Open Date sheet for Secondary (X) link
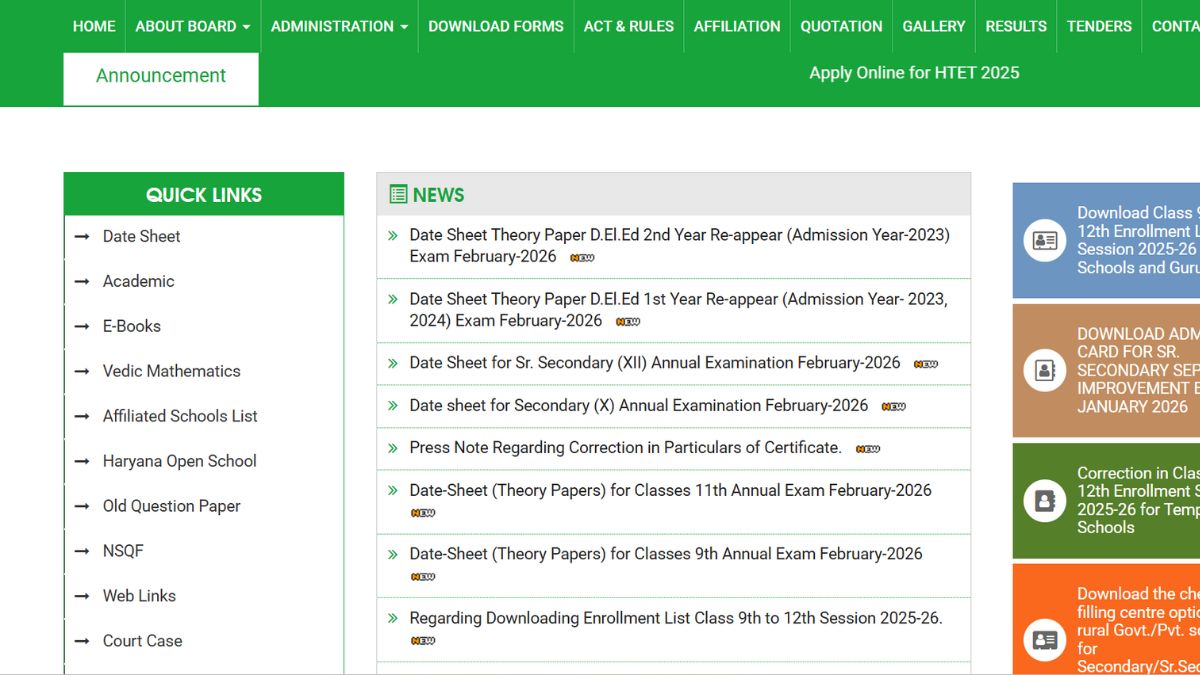The height and width of the screenshot is (675, 1200). pos(639,406)
